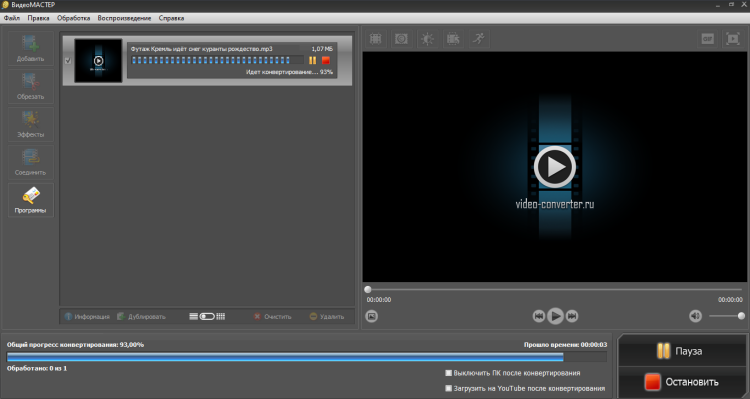Screen dimensions: 750x399
Task: Skip to previous with rewind button
Action: click(x=539, y=316)
